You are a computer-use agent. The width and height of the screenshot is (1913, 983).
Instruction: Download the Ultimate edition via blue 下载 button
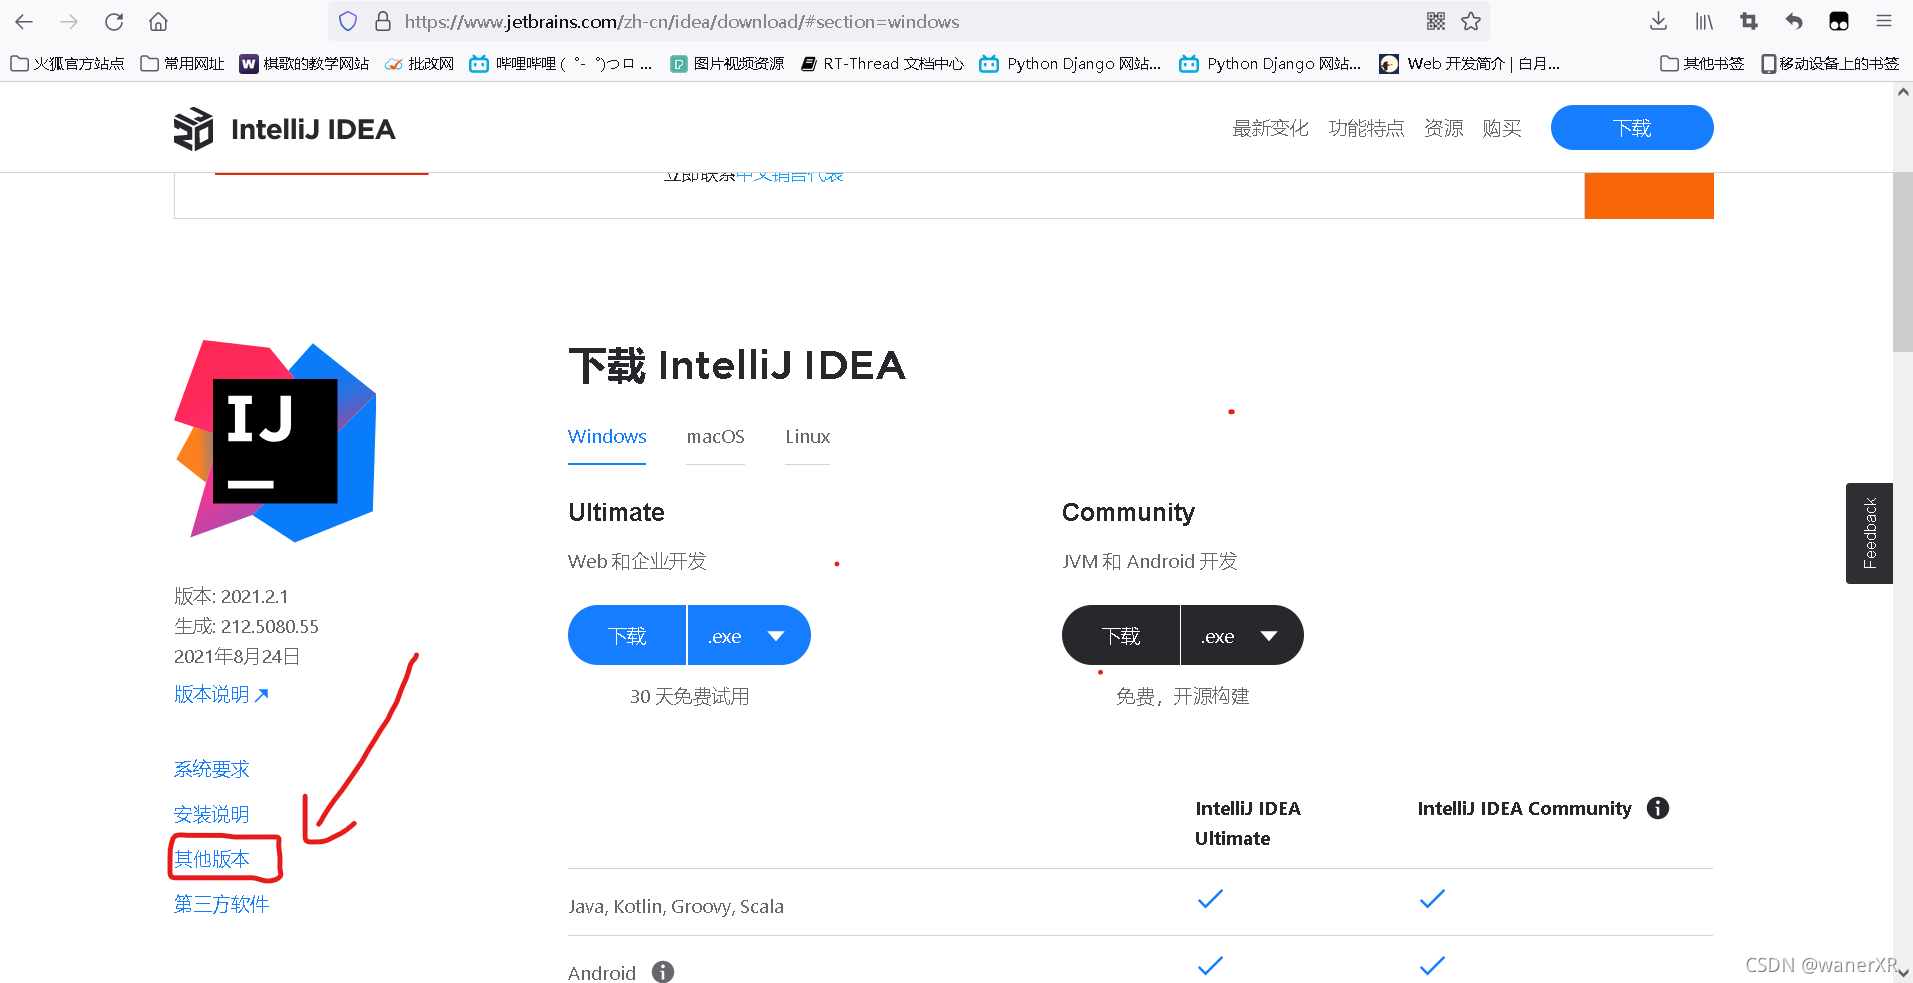pos(627,636)
